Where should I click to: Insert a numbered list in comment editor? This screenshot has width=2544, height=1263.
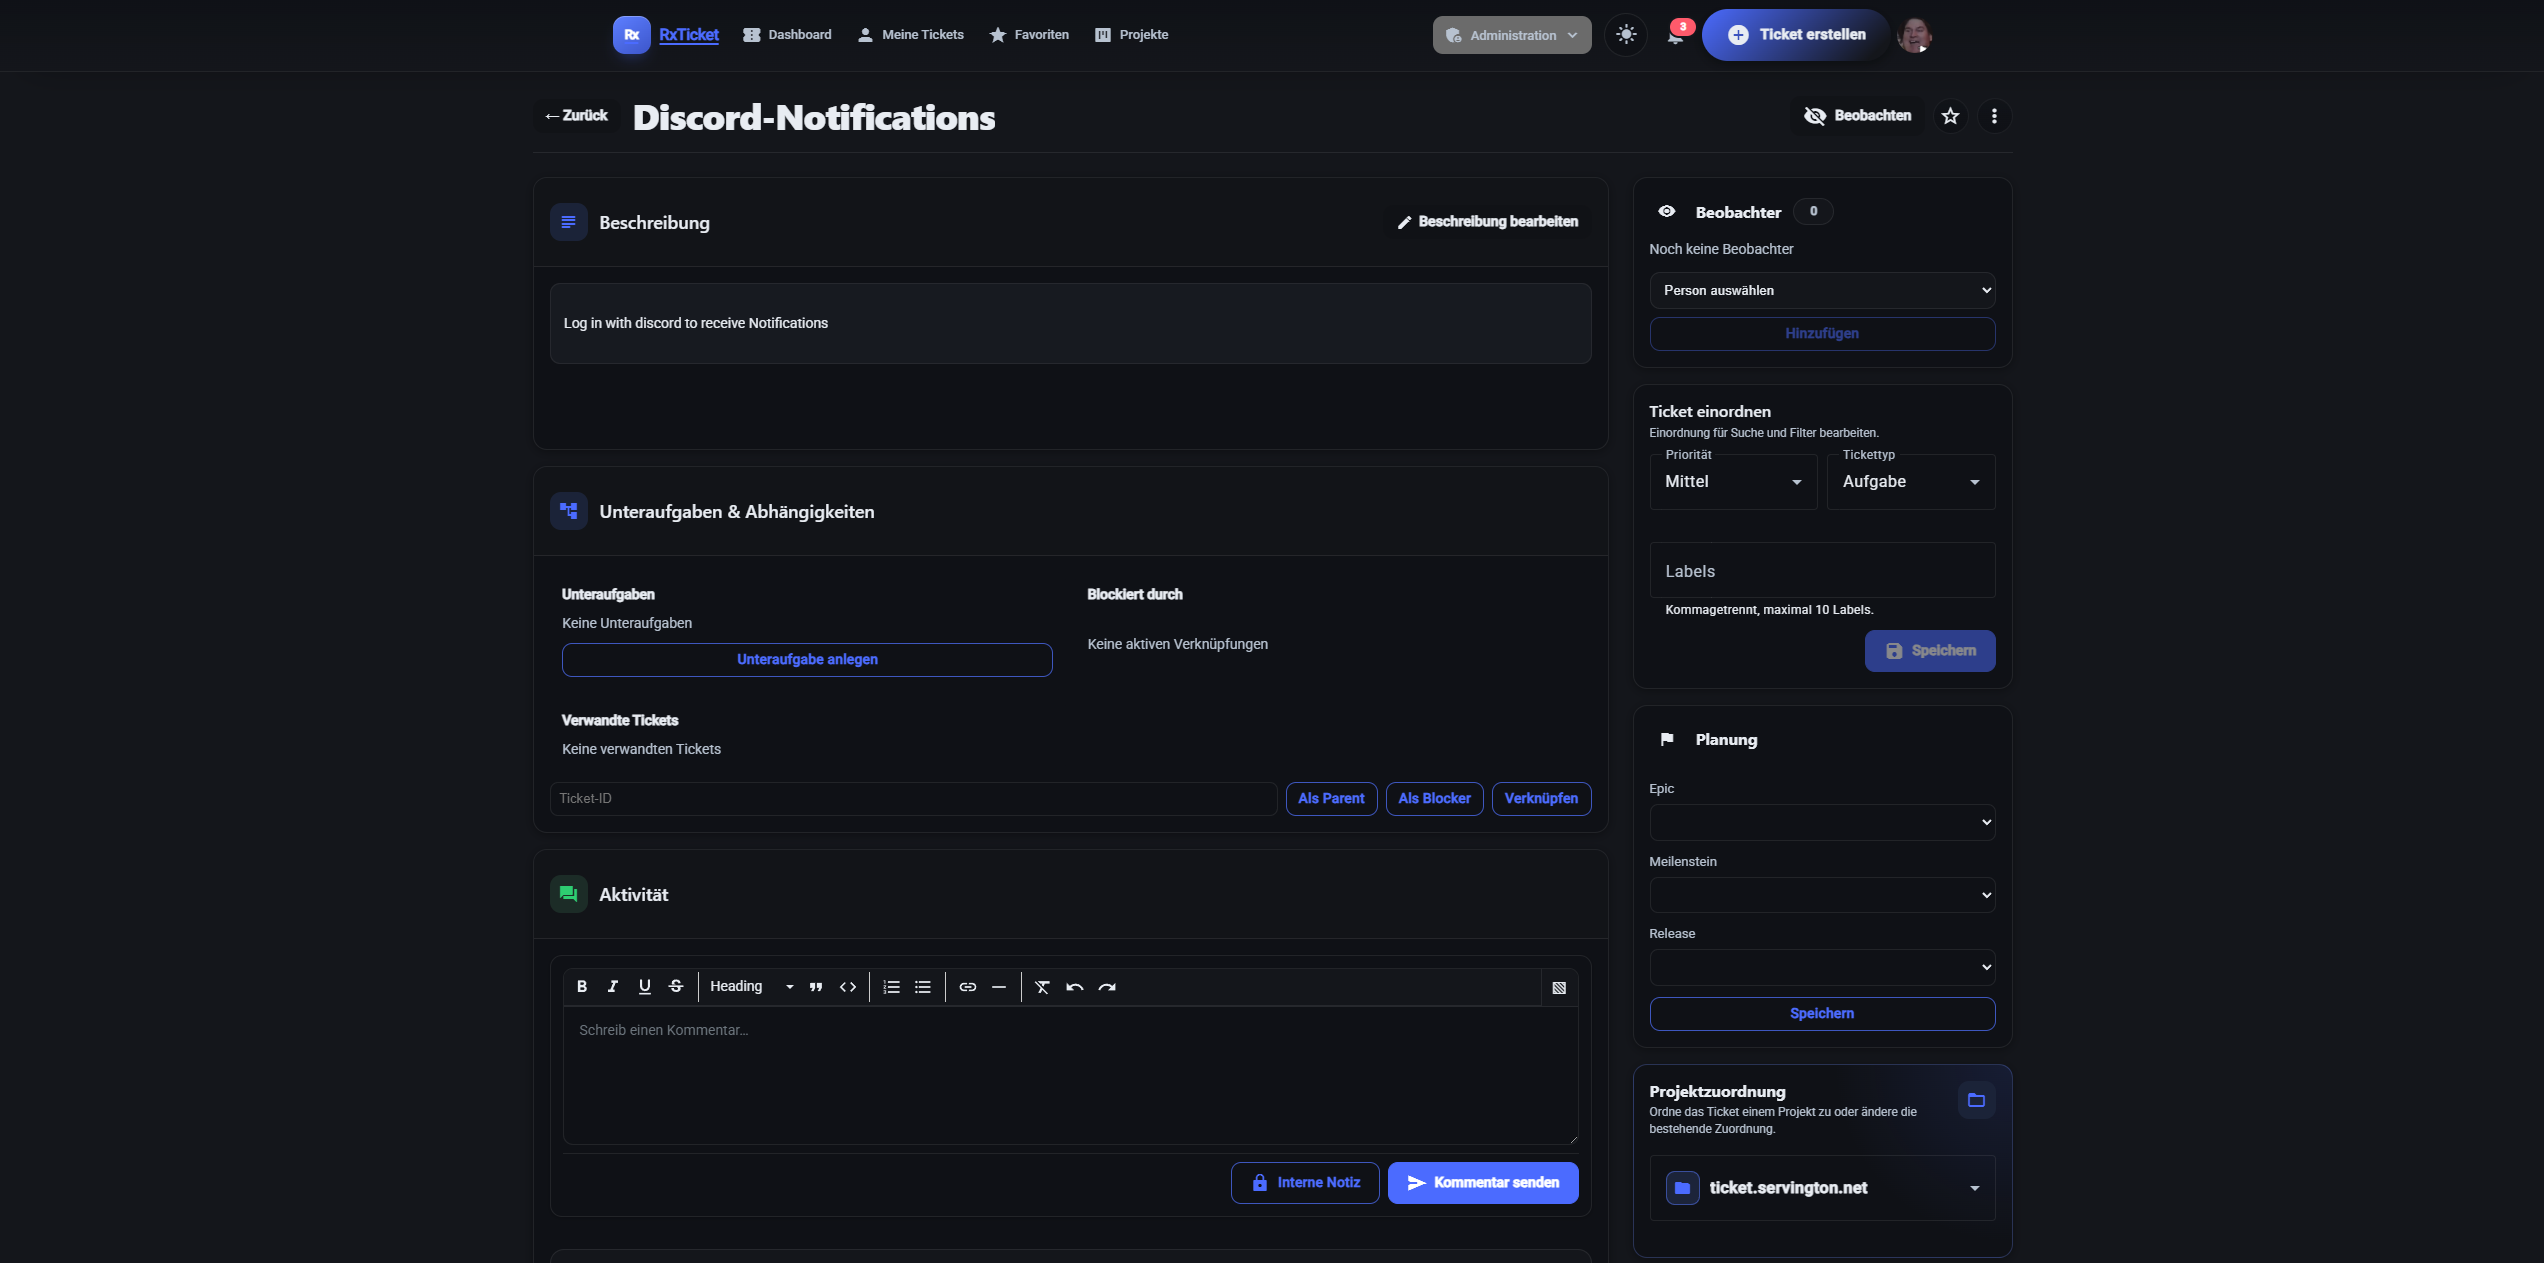892,987
